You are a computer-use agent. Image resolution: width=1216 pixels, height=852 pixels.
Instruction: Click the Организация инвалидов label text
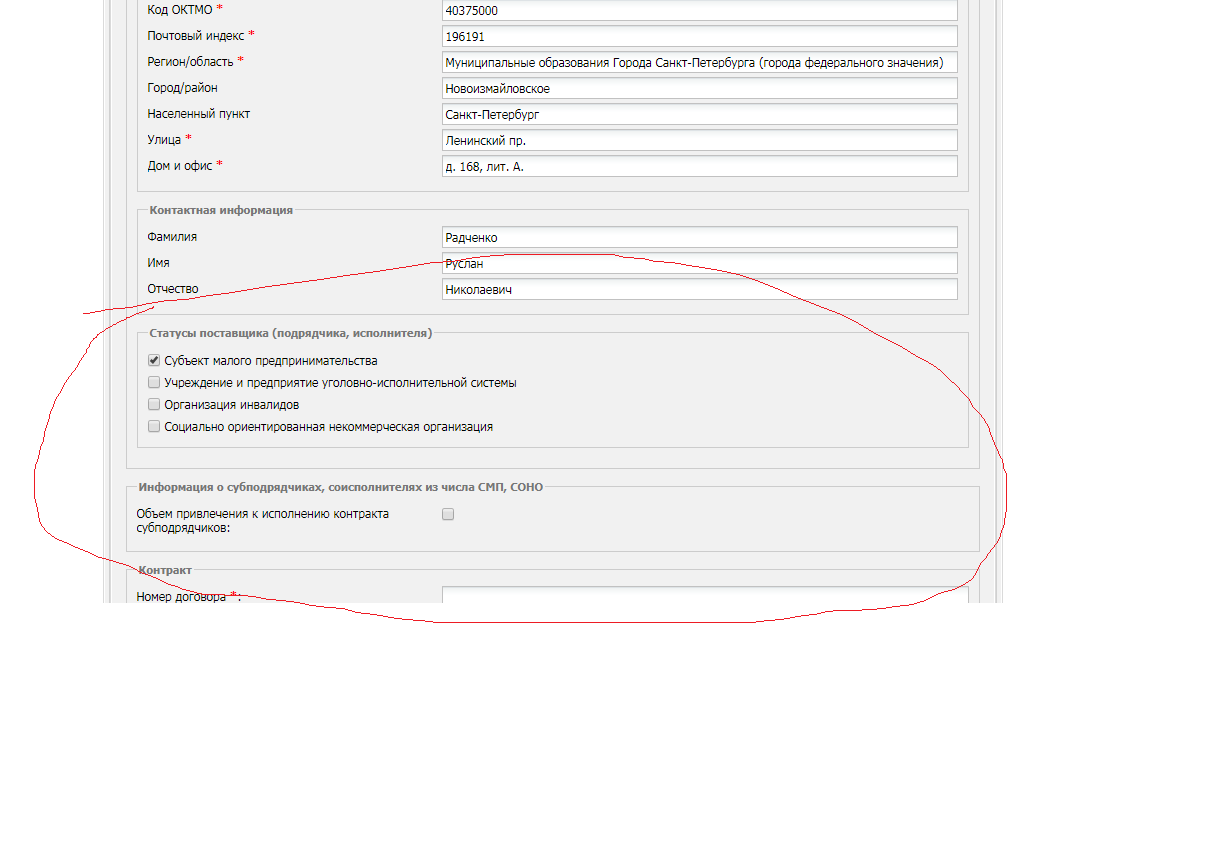click(x=232, y=405)
